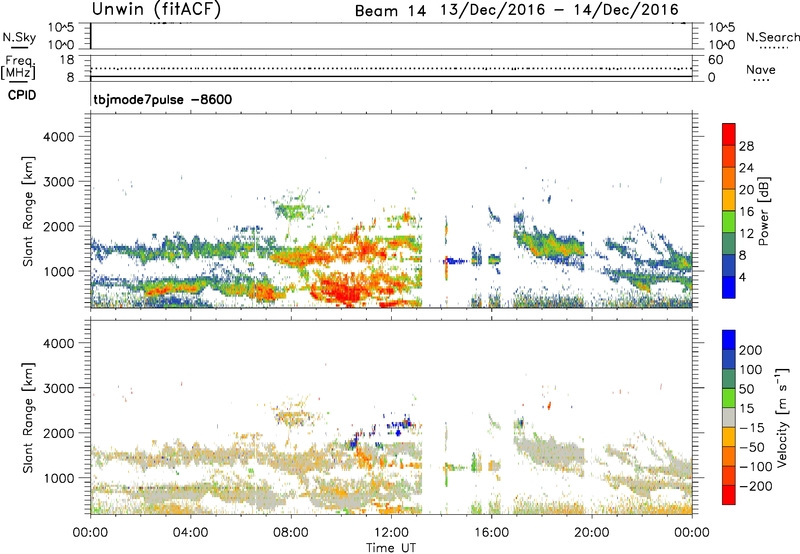
Task: Pick the teal 50–100 velocity colorbar segment
Action: pyautogui.click(x=729, y=379)
